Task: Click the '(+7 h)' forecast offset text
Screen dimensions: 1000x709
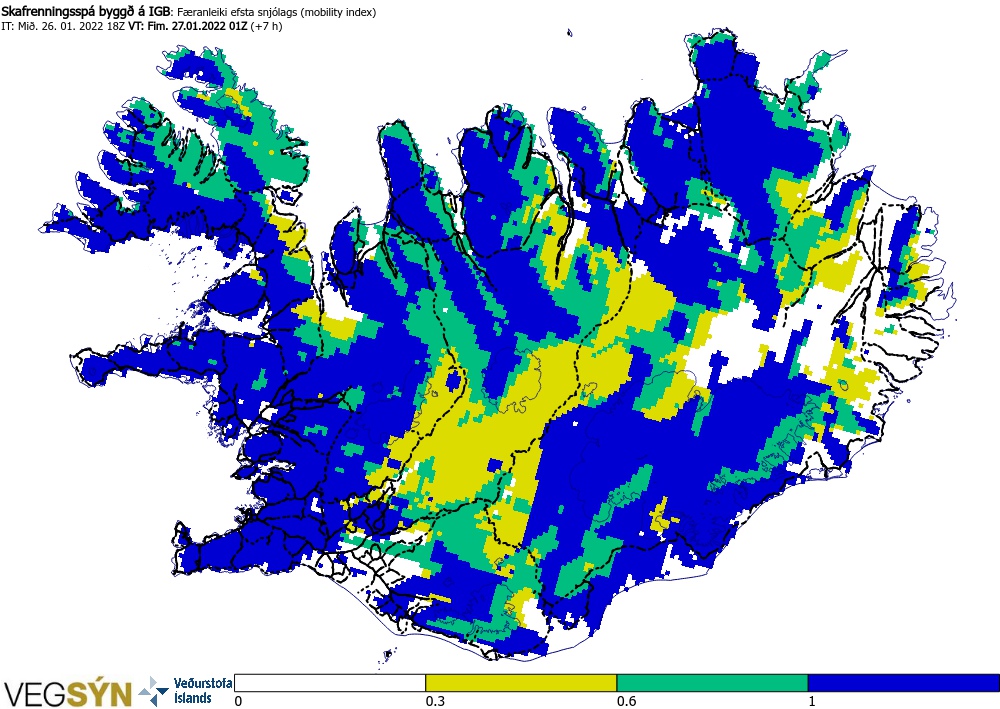Action: pos(267,26)
